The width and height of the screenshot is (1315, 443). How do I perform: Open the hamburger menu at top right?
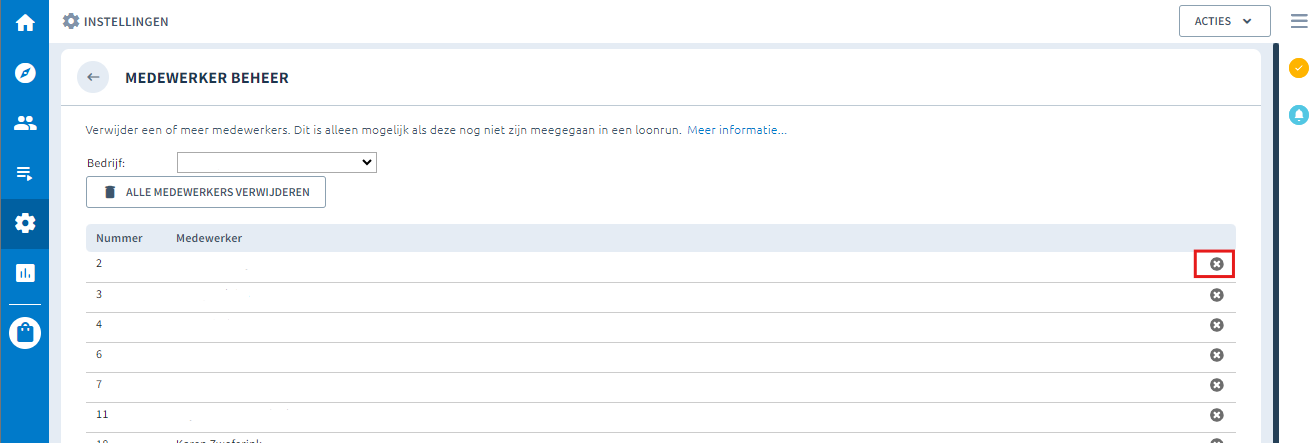pyautogui.click(x=1298, y=21)
